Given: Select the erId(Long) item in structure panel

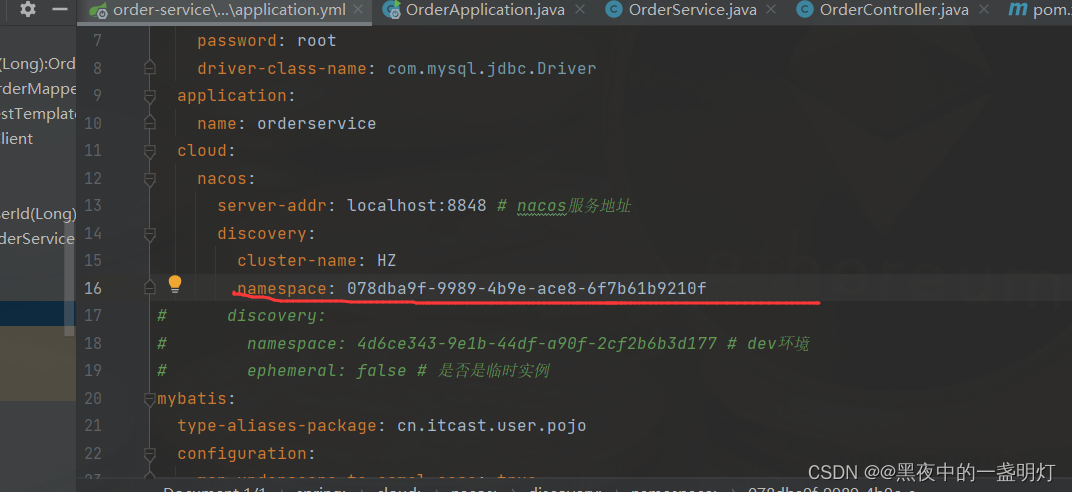Looking at the screenshot, I should (38, 213).
